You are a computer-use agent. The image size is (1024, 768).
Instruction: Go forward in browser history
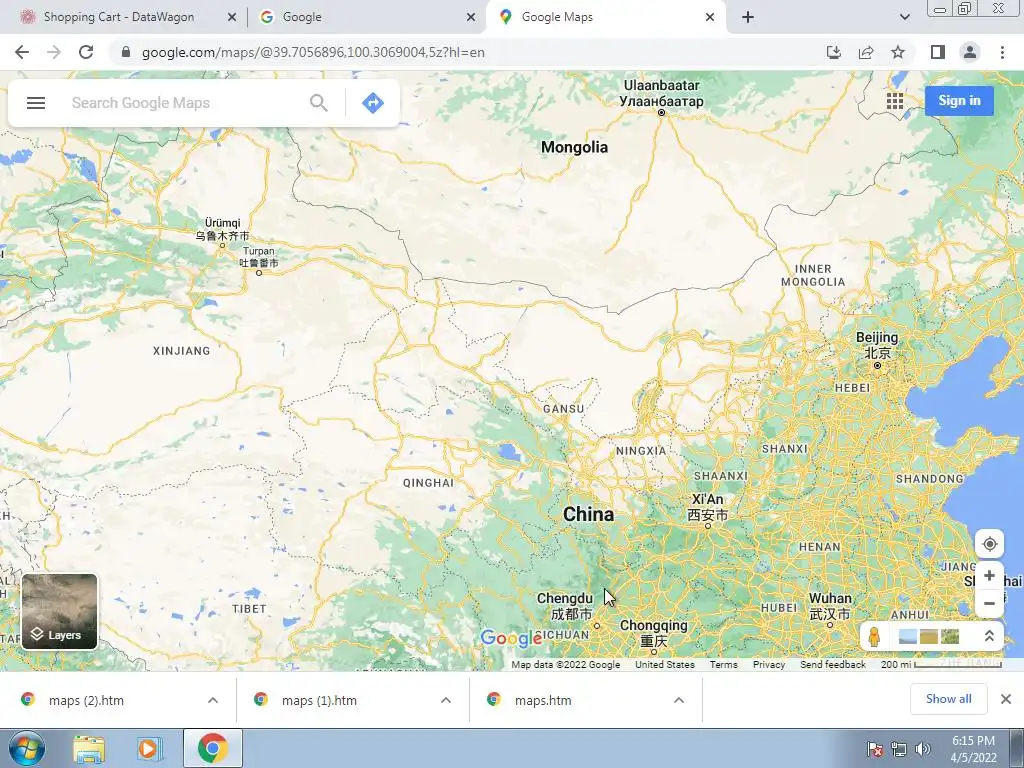(x=54, y=52)
